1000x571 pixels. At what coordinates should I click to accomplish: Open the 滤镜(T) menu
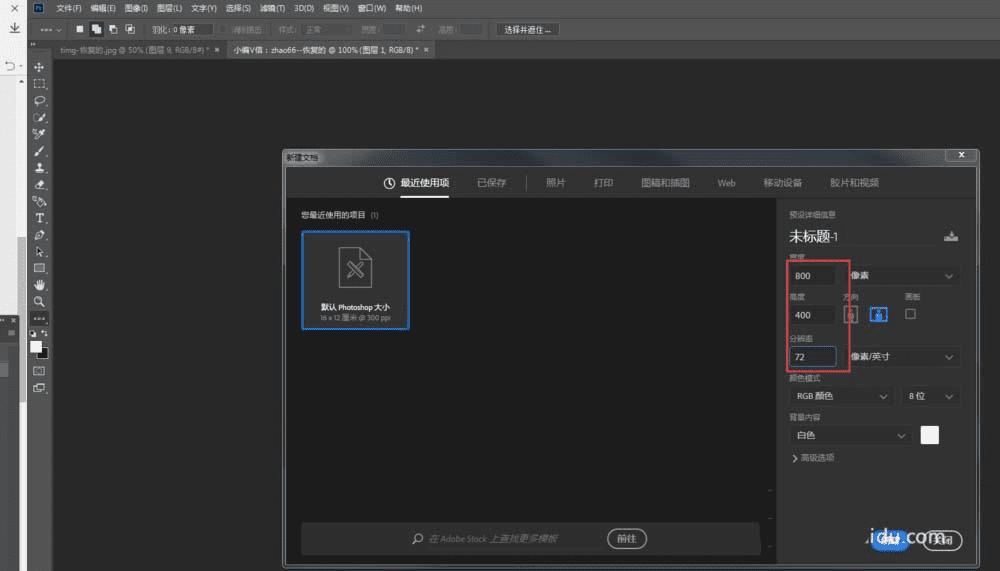point(272,8)
